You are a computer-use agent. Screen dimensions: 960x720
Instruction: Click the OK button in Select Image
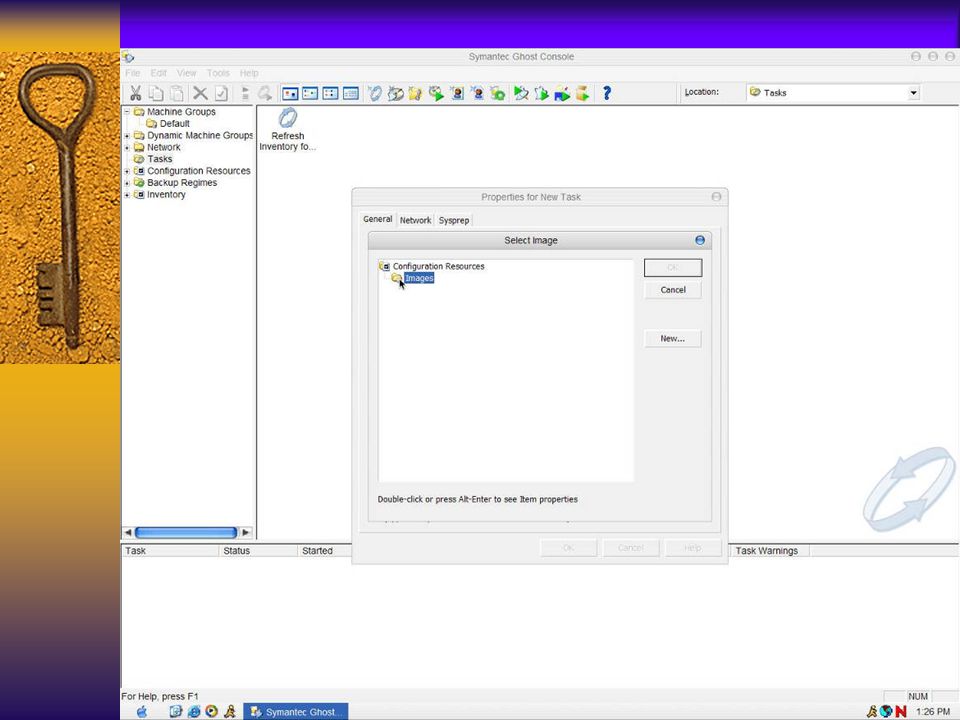click(x=673, y=268)
